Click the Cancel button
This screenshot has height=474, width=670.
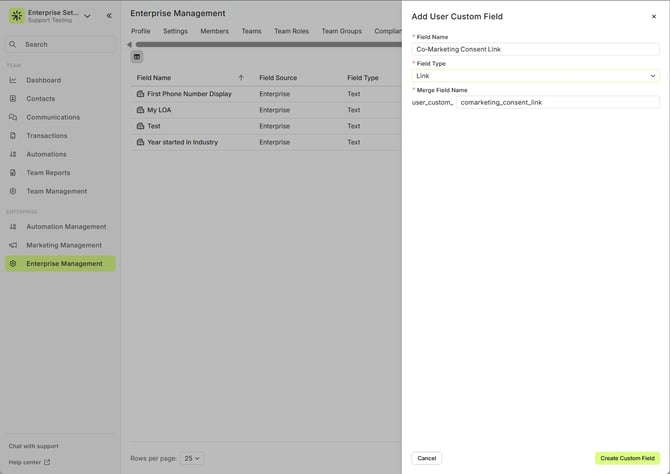click(427, 458)
